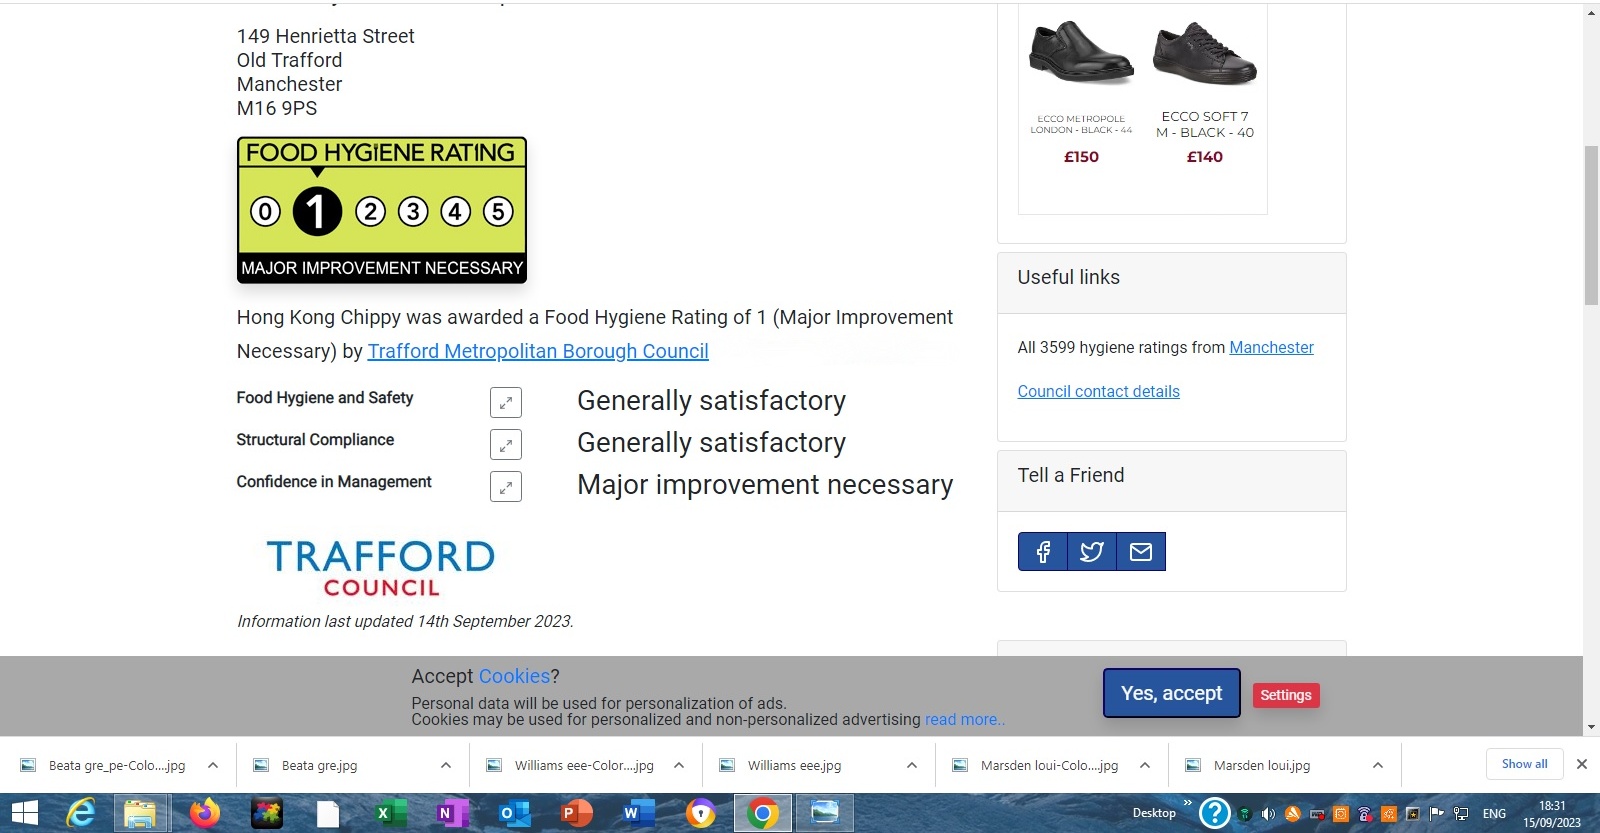Image resolution: width=1600 pixels, height=833 pixels.
Task: Accept cookies with Yes, accept button
Action: coord(1172,693)
